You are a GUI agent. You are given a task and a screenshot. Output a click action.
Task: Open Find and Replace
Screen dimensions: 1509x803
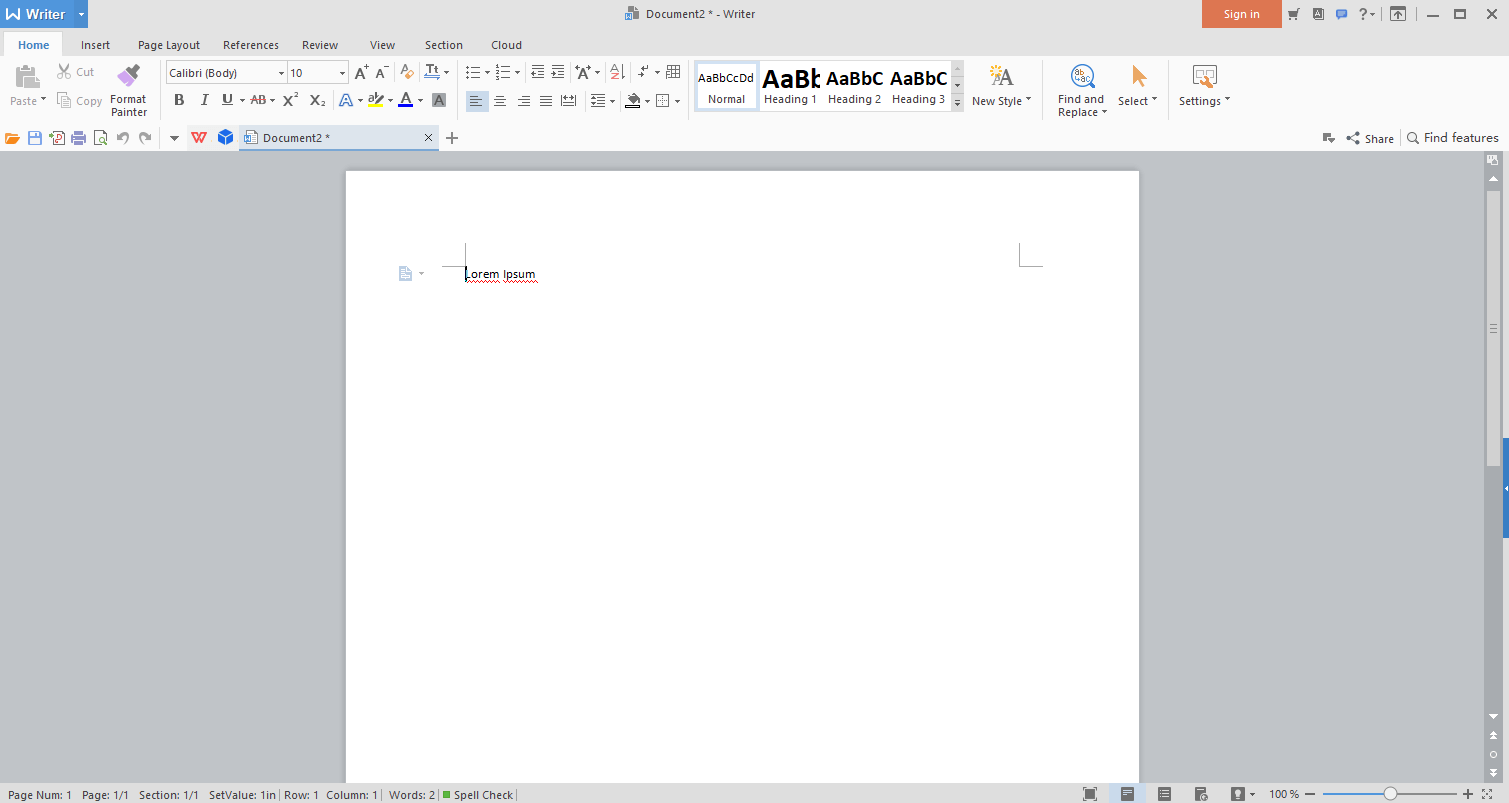pos(1081,90)
